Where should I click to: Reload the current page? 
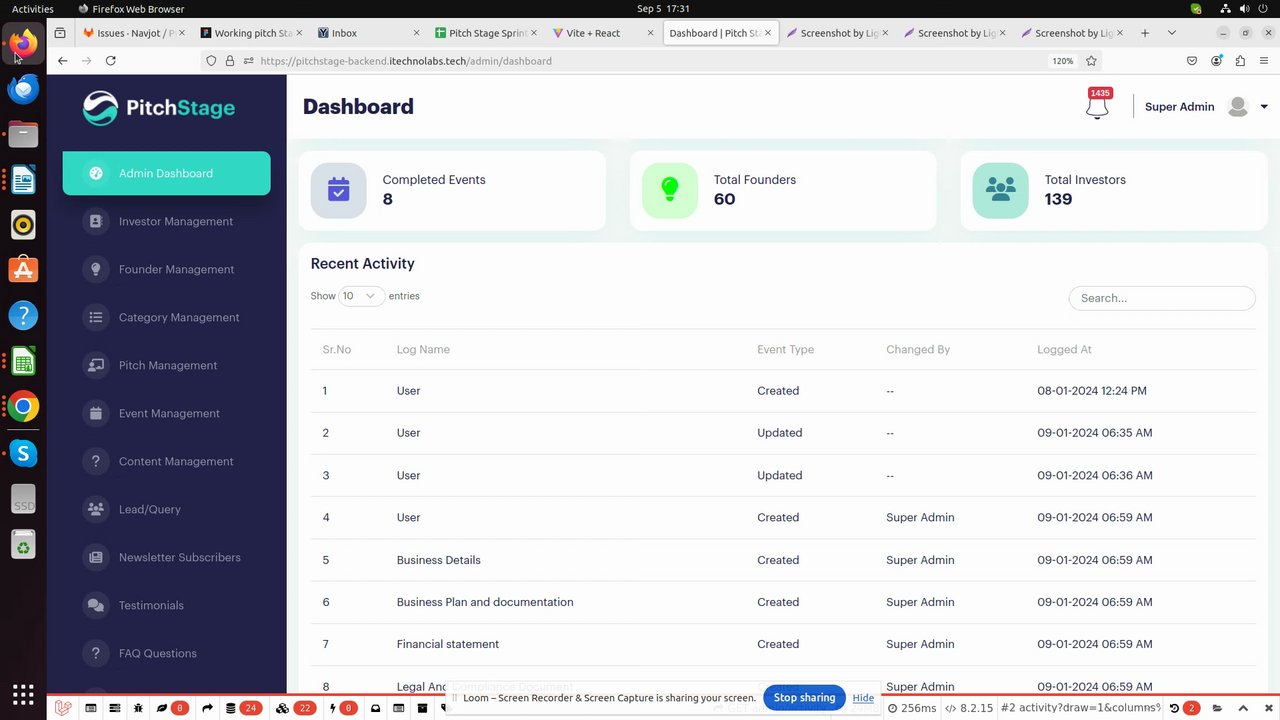click(110, 61)
